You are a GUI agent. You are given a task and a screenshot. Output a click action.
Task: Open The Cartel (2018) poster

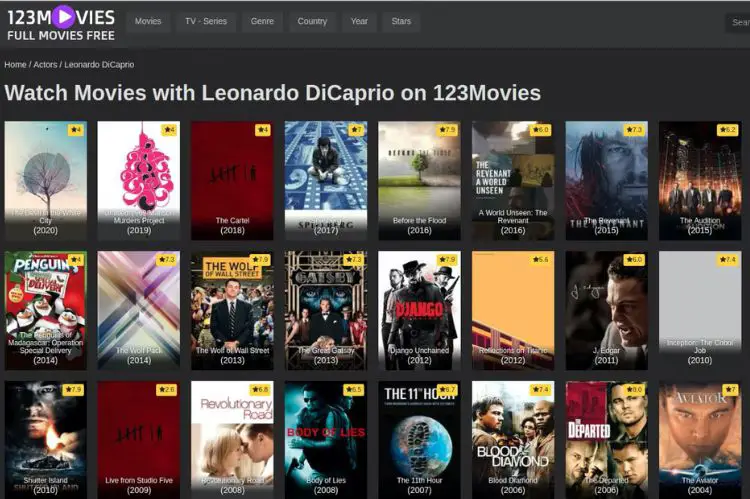click(x=232, y=180)
